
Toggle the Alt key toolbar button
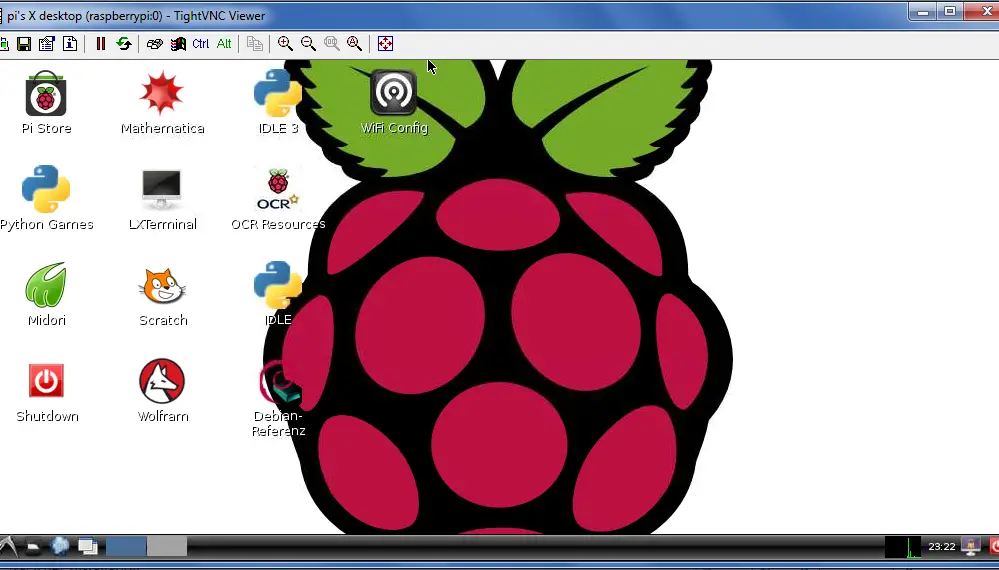pos(224,43)
